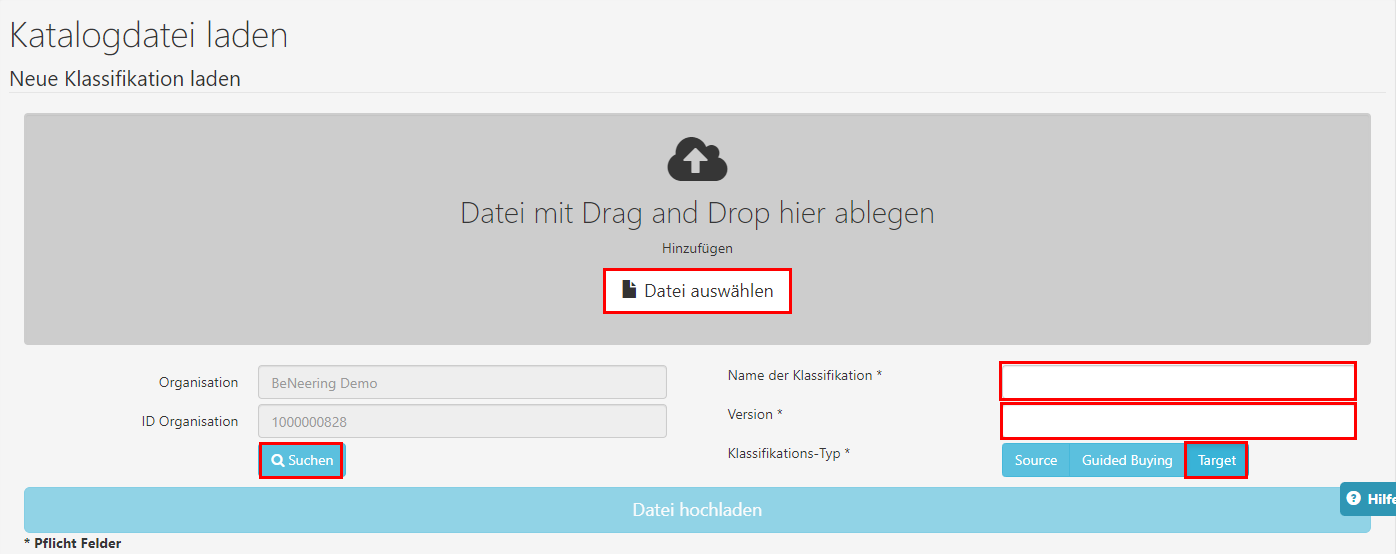Click the Hinzufügen text in drop zone
Image resolution: width=1396 pixels, height=554 pixels.
pos(697,248)
